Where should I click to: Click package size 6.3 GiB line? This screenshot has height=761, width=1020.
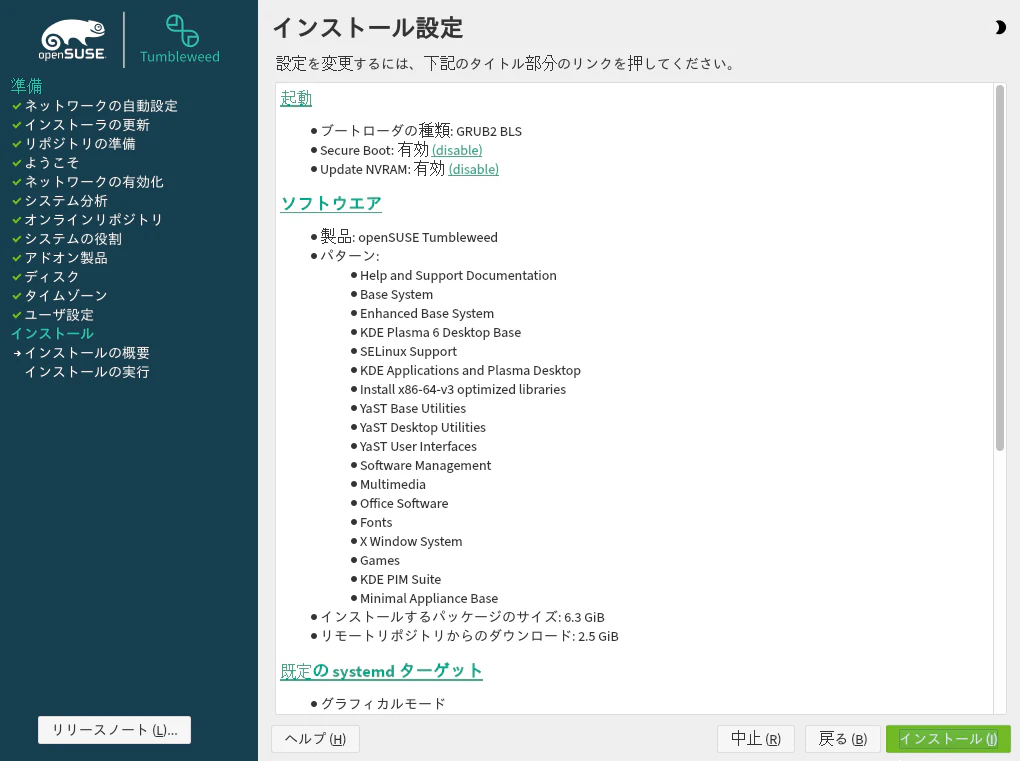463,617
